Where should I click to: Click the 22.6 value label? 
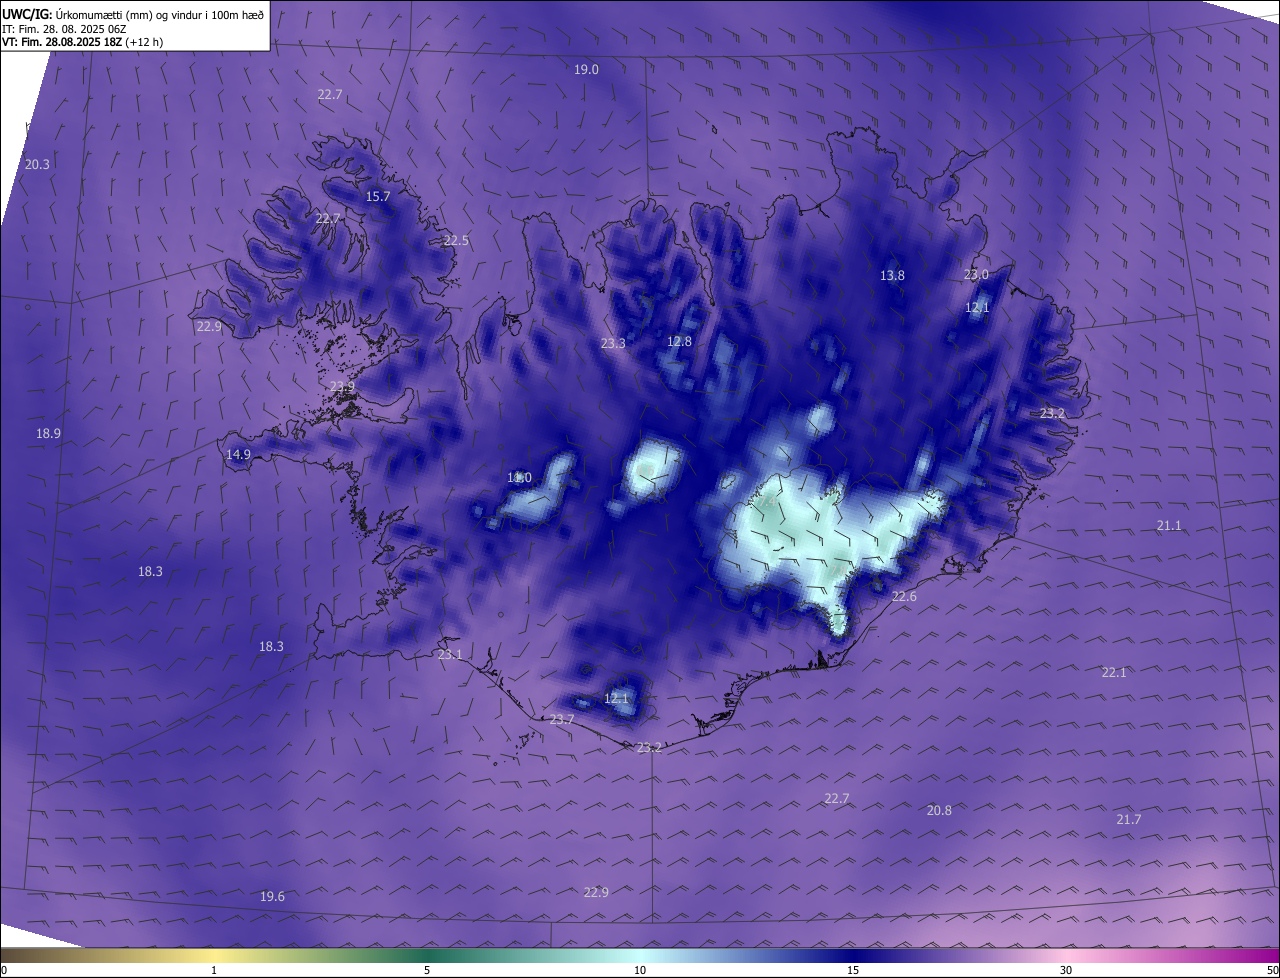(x=904, y=596)
